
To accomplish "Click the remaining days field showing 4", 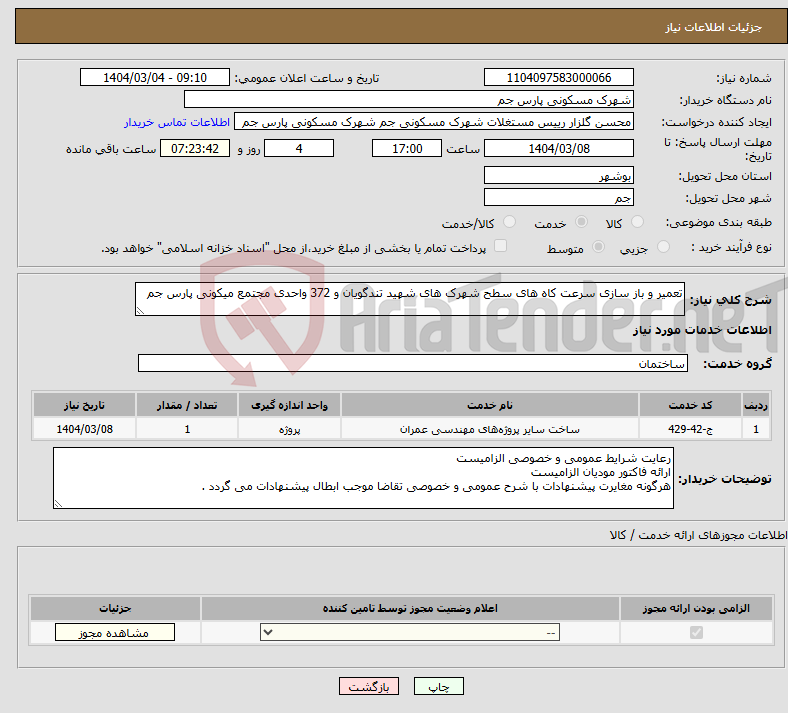I will pos(299,149).
